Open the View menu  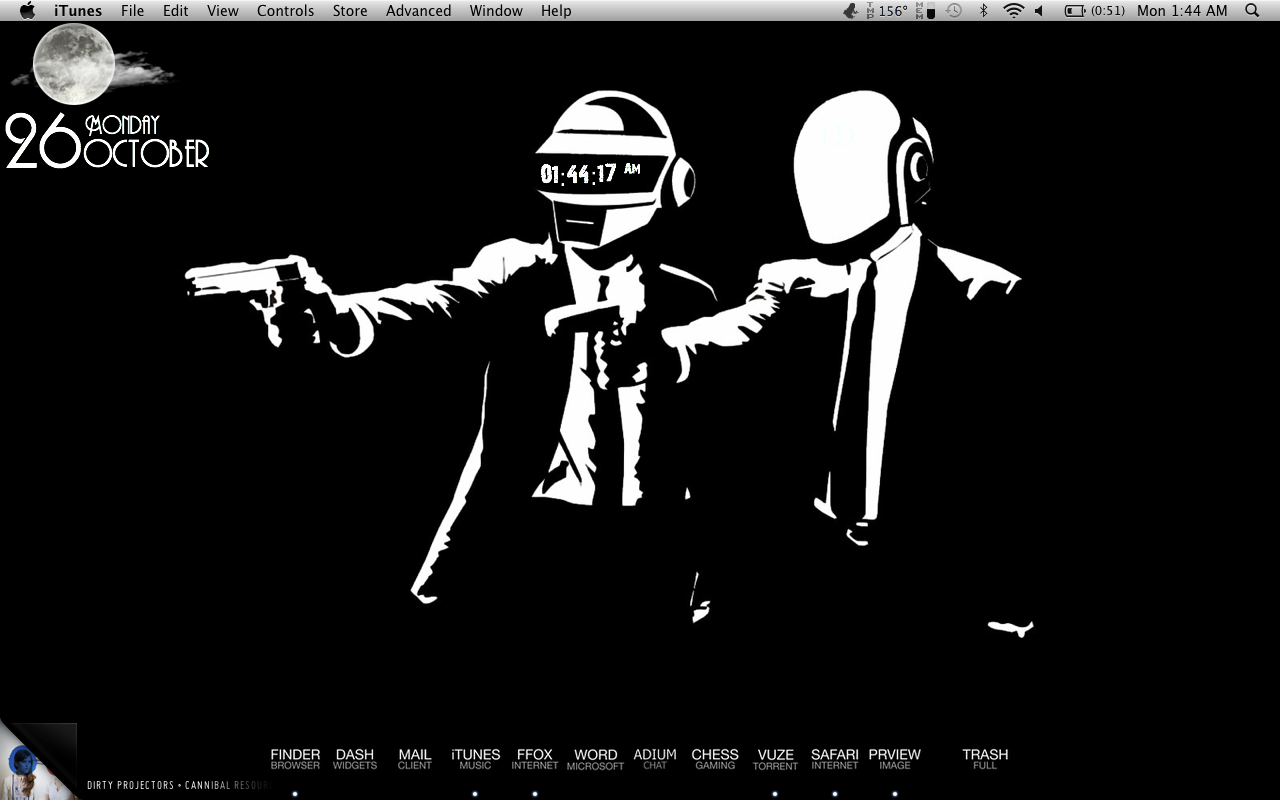(x=223, y=10)
